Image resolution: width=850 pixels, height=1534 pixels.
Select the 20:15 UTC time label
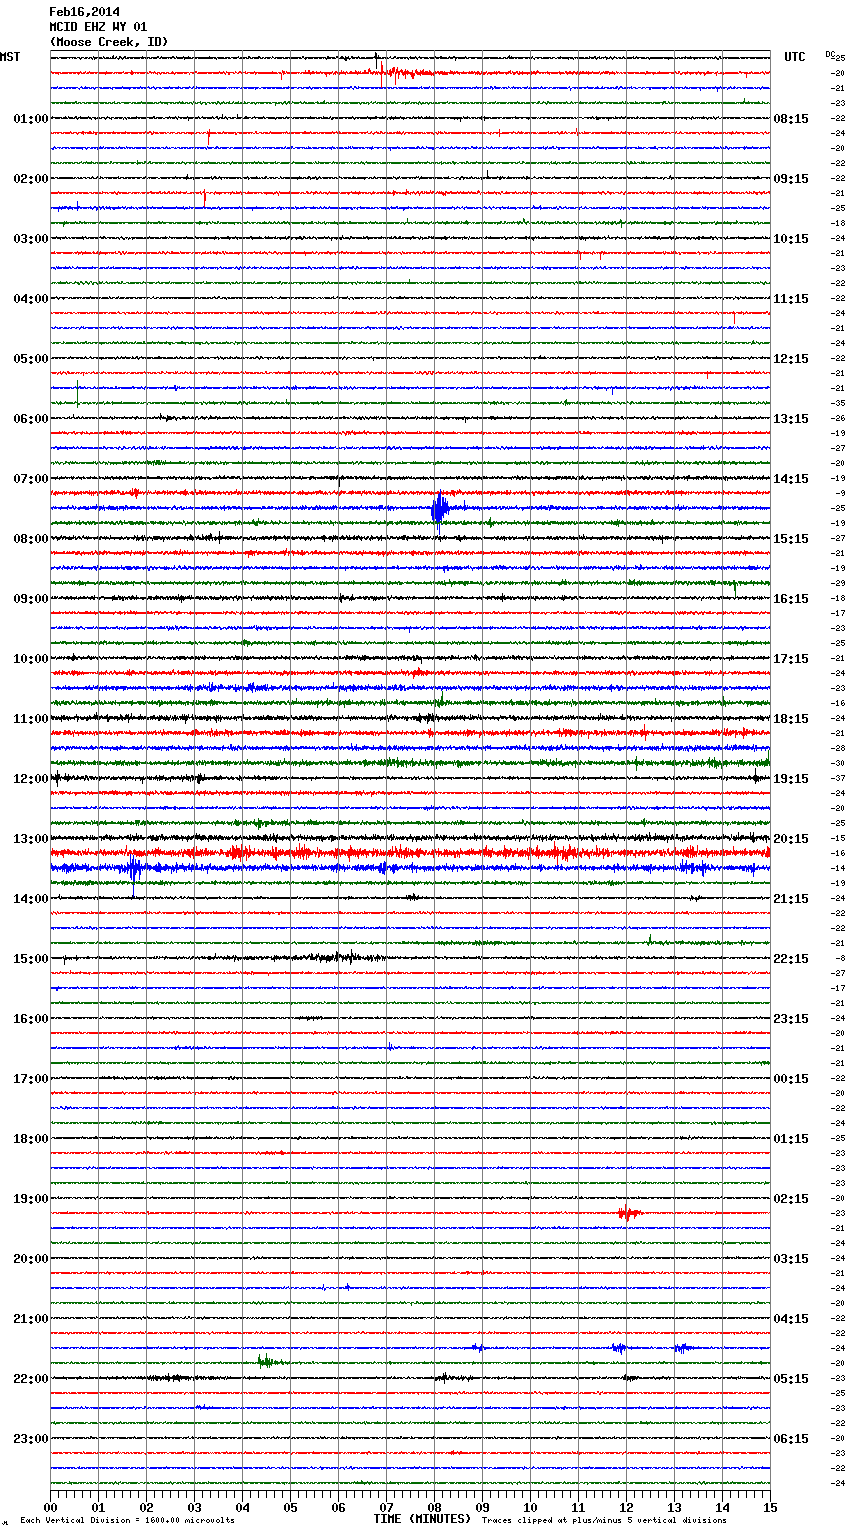click(791, 839)
